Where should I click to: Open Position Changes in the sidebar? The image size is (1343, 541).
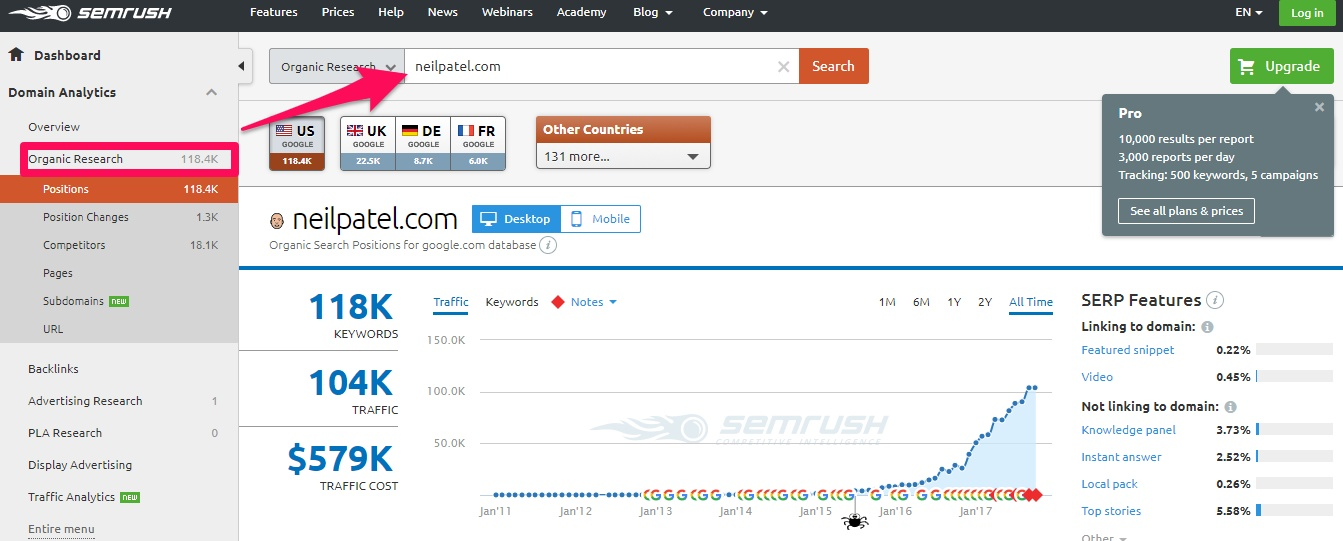point(85,217)
